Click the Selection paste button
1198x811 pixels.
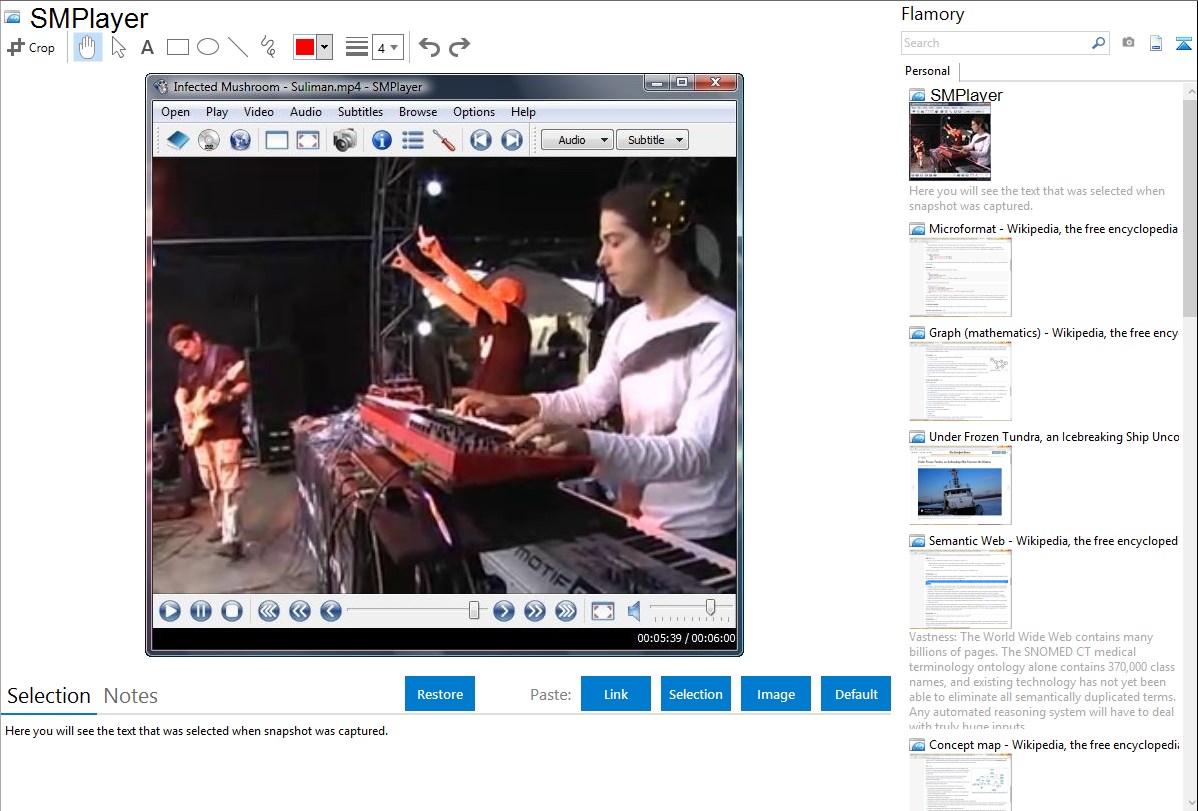pos(696,694)
